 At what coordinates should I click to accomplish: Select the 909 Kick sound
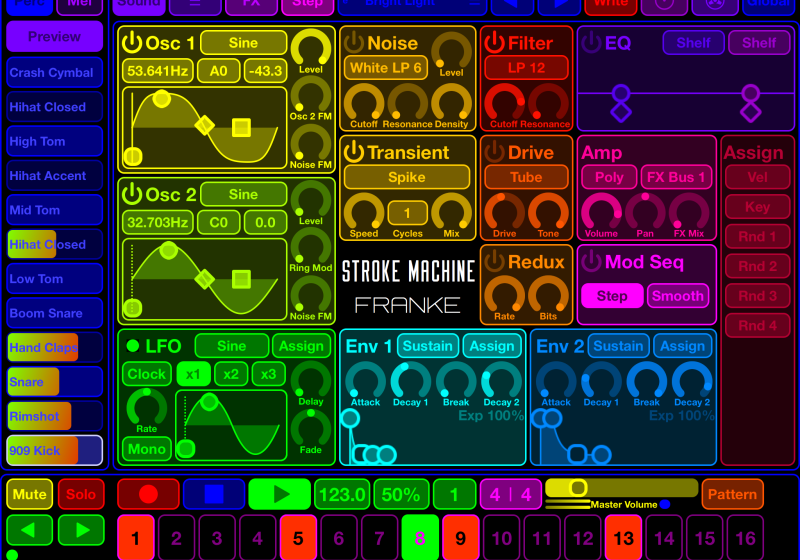pos(54,450)
